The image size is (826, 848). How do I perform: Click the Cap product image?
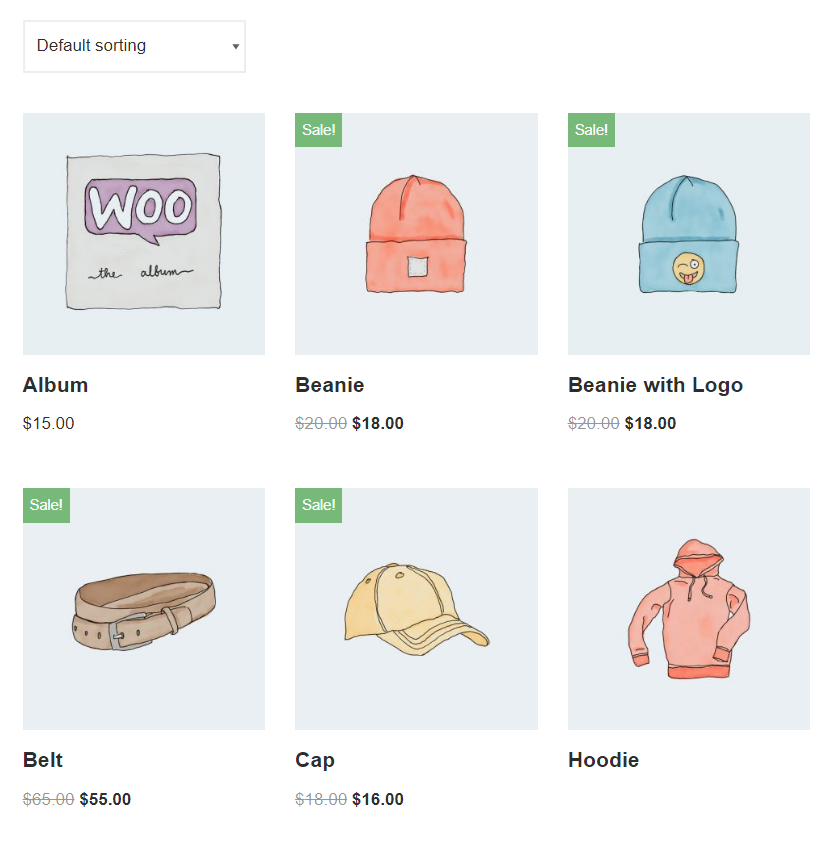pyautogui.click(x=416, y=608)
